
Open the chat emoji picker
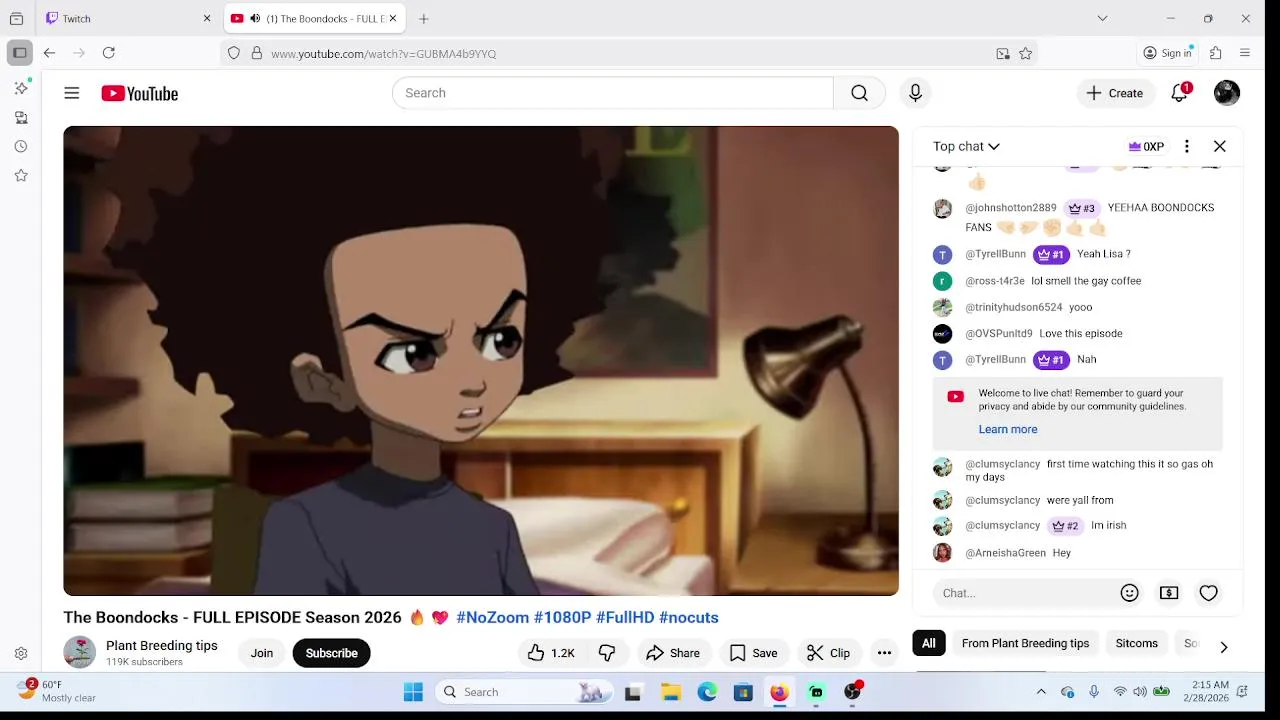1130,593
